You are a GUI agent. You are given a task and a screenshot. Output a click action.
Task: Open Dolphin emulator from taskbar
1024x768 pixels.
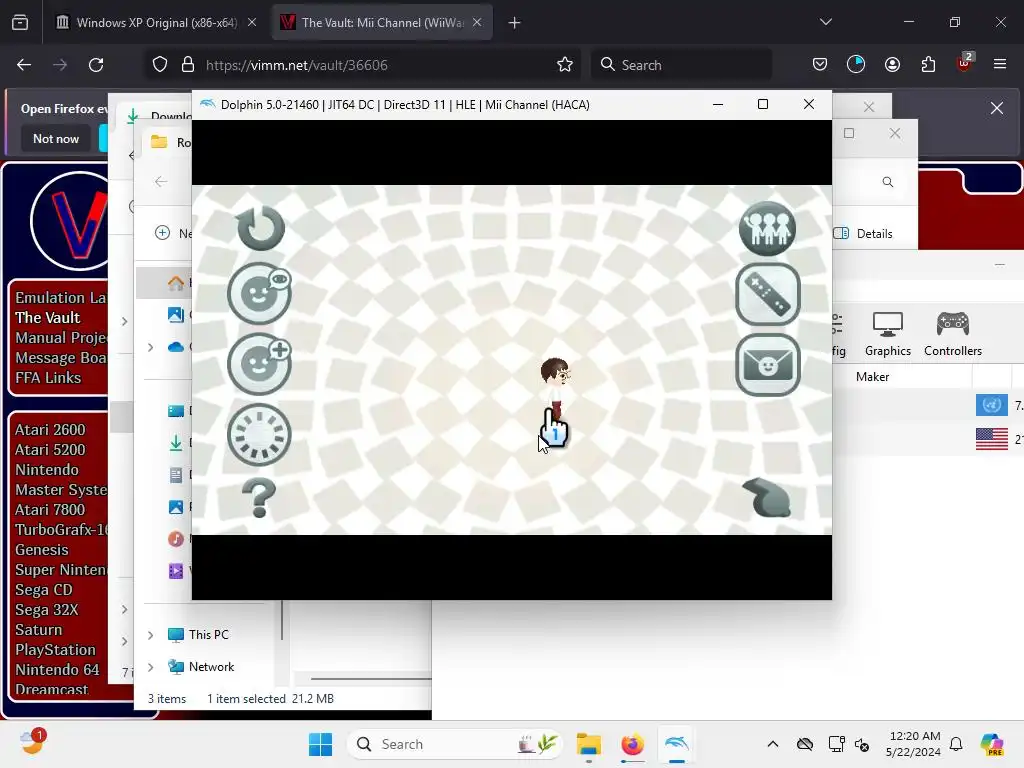click(677, 744)
